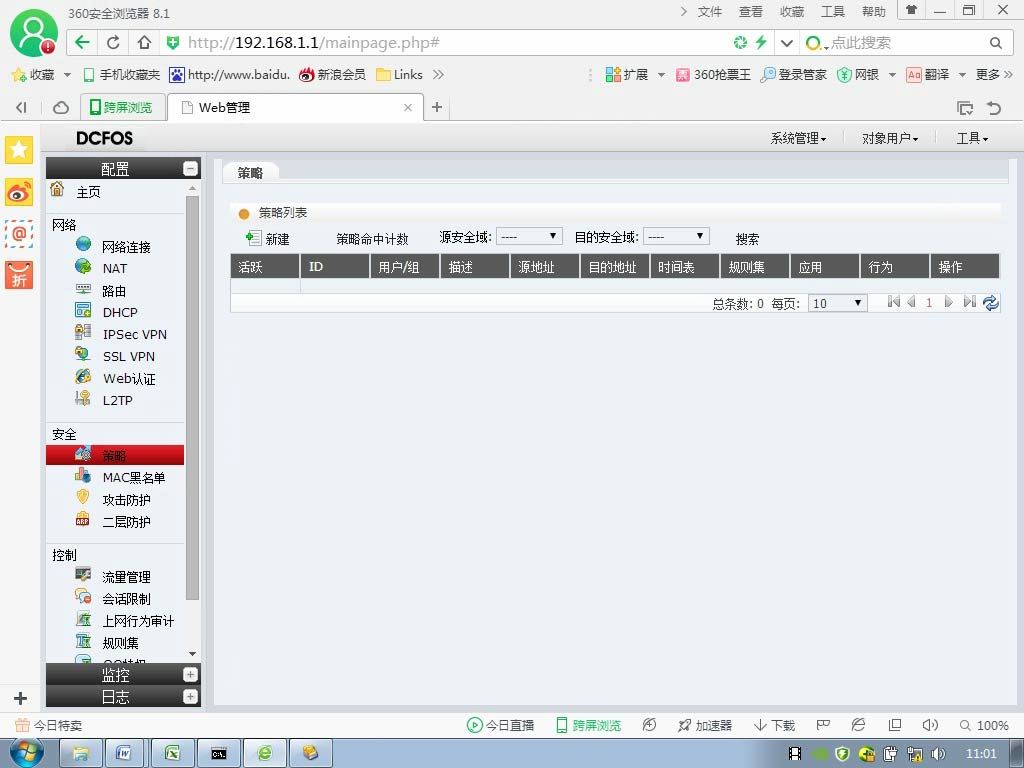Open a new browser tab
1024x768 pixels.
(x=437, y=107)
